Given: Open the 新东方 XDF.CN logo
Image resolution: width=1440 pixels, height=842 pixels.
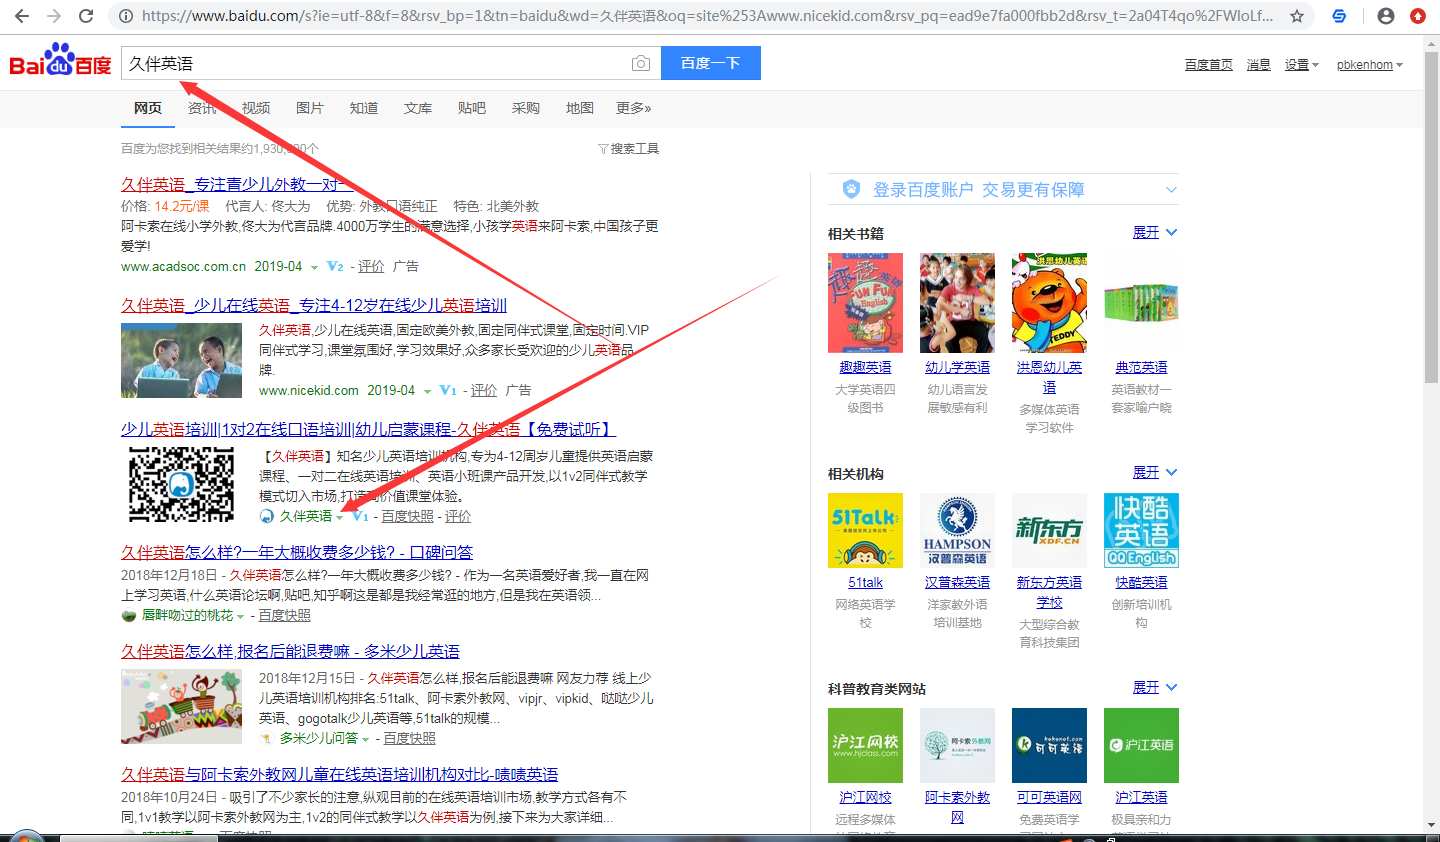Looking at the screenshot, I should click(1049, 530).
